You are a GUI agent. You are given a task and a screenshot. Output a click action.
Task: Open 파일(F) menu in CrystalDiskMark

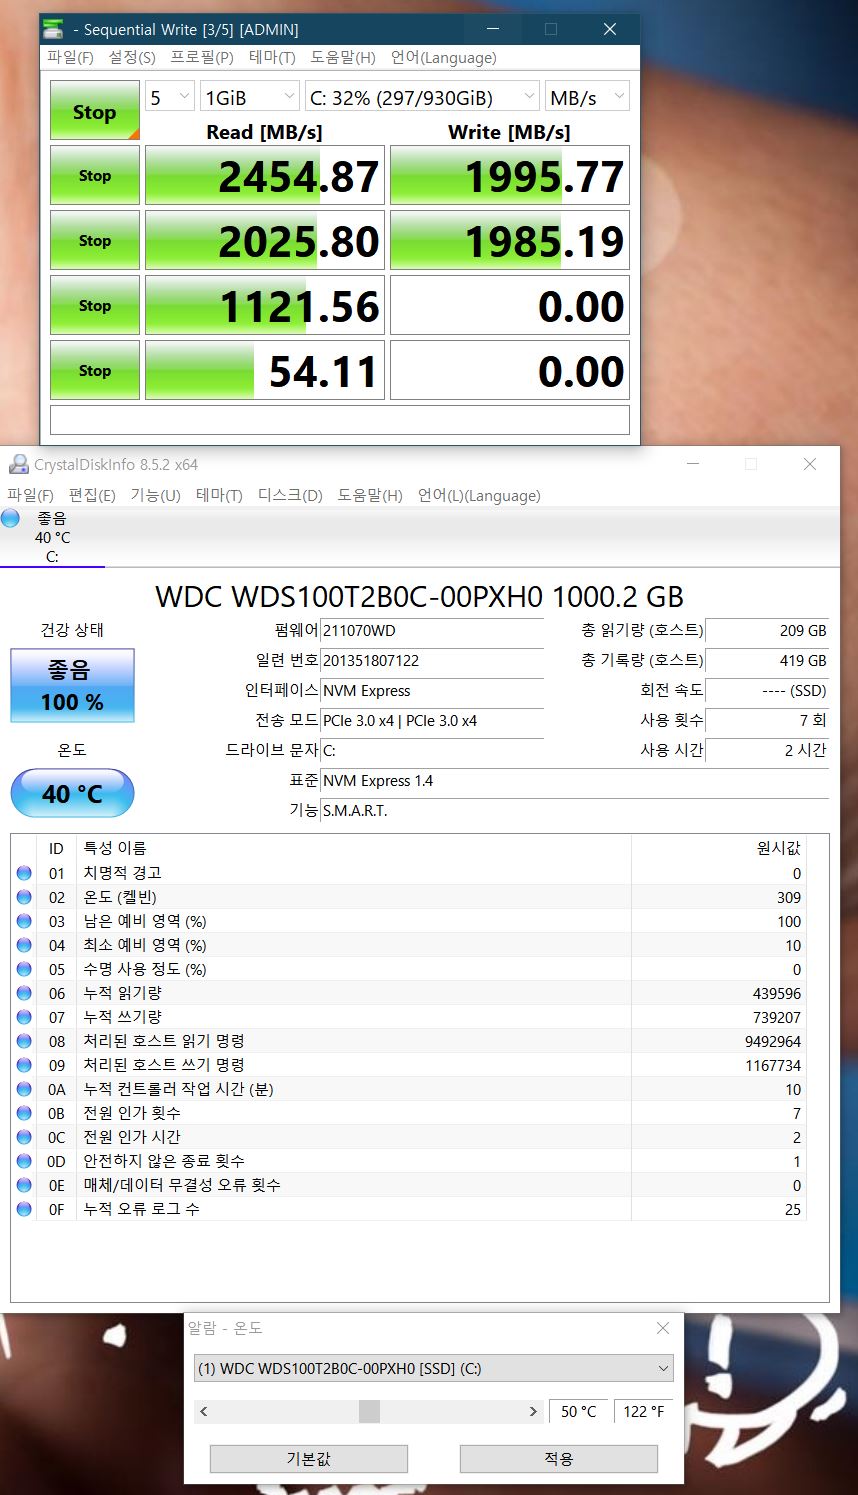tap(70, 57)
